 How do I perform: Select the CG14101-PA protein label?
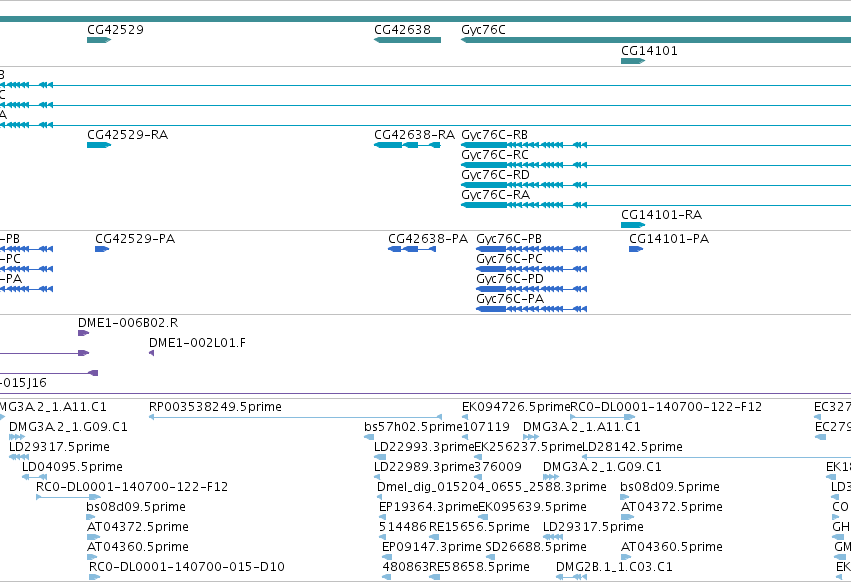pos(669,239)
